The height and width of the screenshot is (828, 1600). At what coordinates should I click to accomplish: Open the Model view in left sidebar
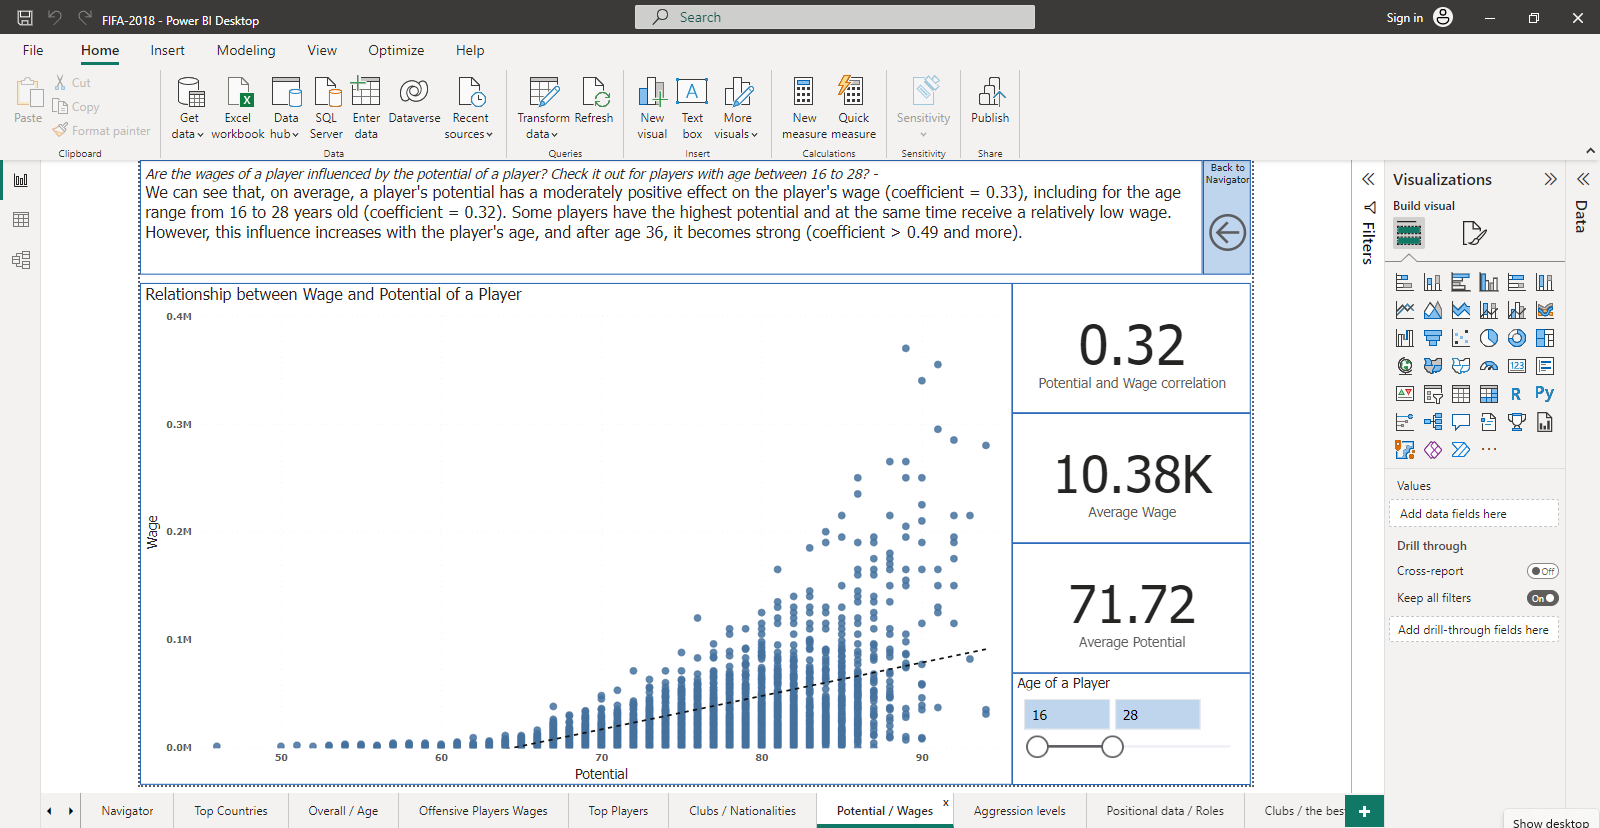21,260
